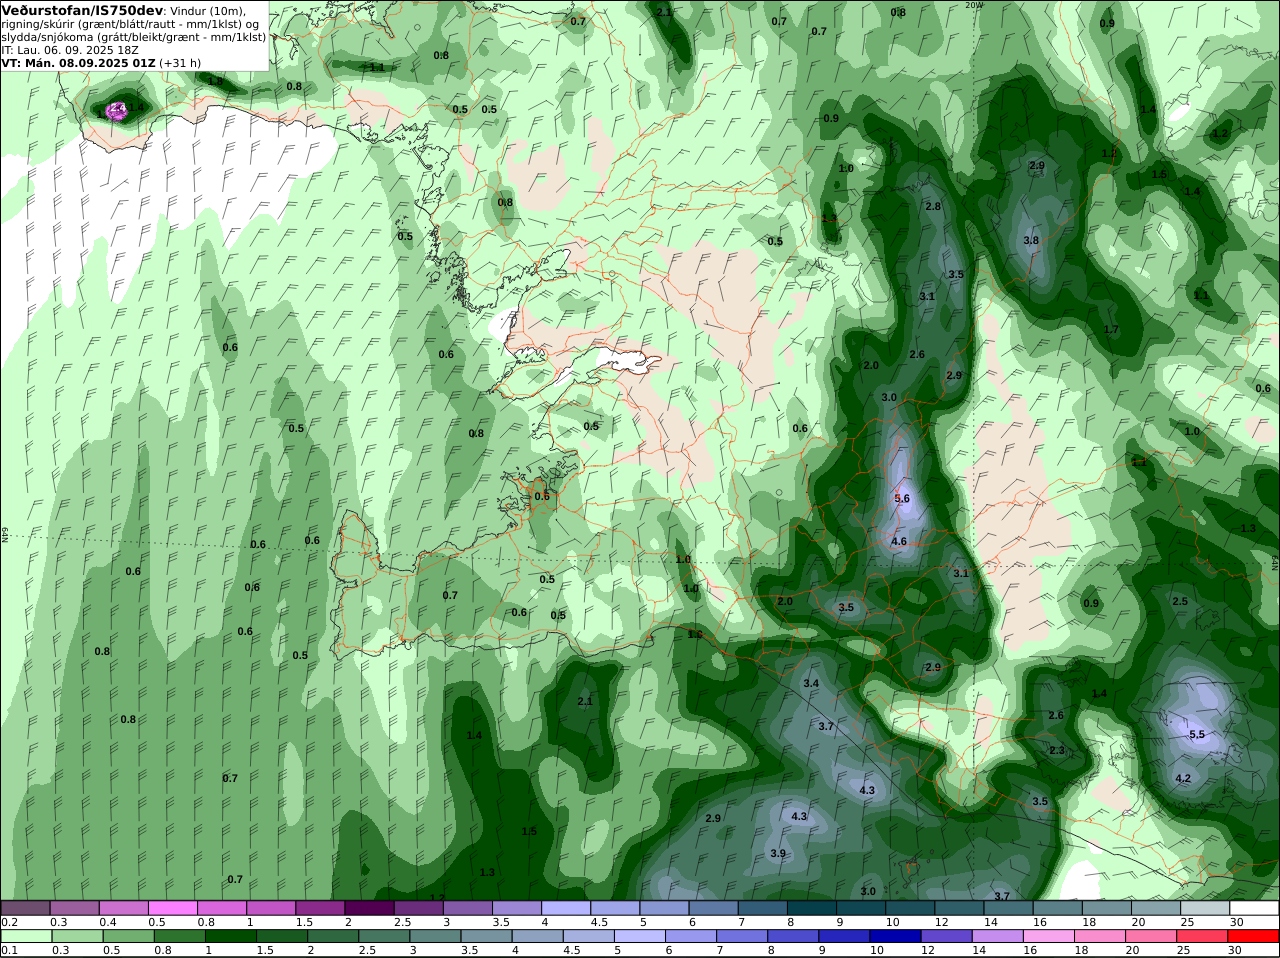Click the '0.1' label on the rain scale
Viewport: 1280px width, 958px height.
pos(9,950)
